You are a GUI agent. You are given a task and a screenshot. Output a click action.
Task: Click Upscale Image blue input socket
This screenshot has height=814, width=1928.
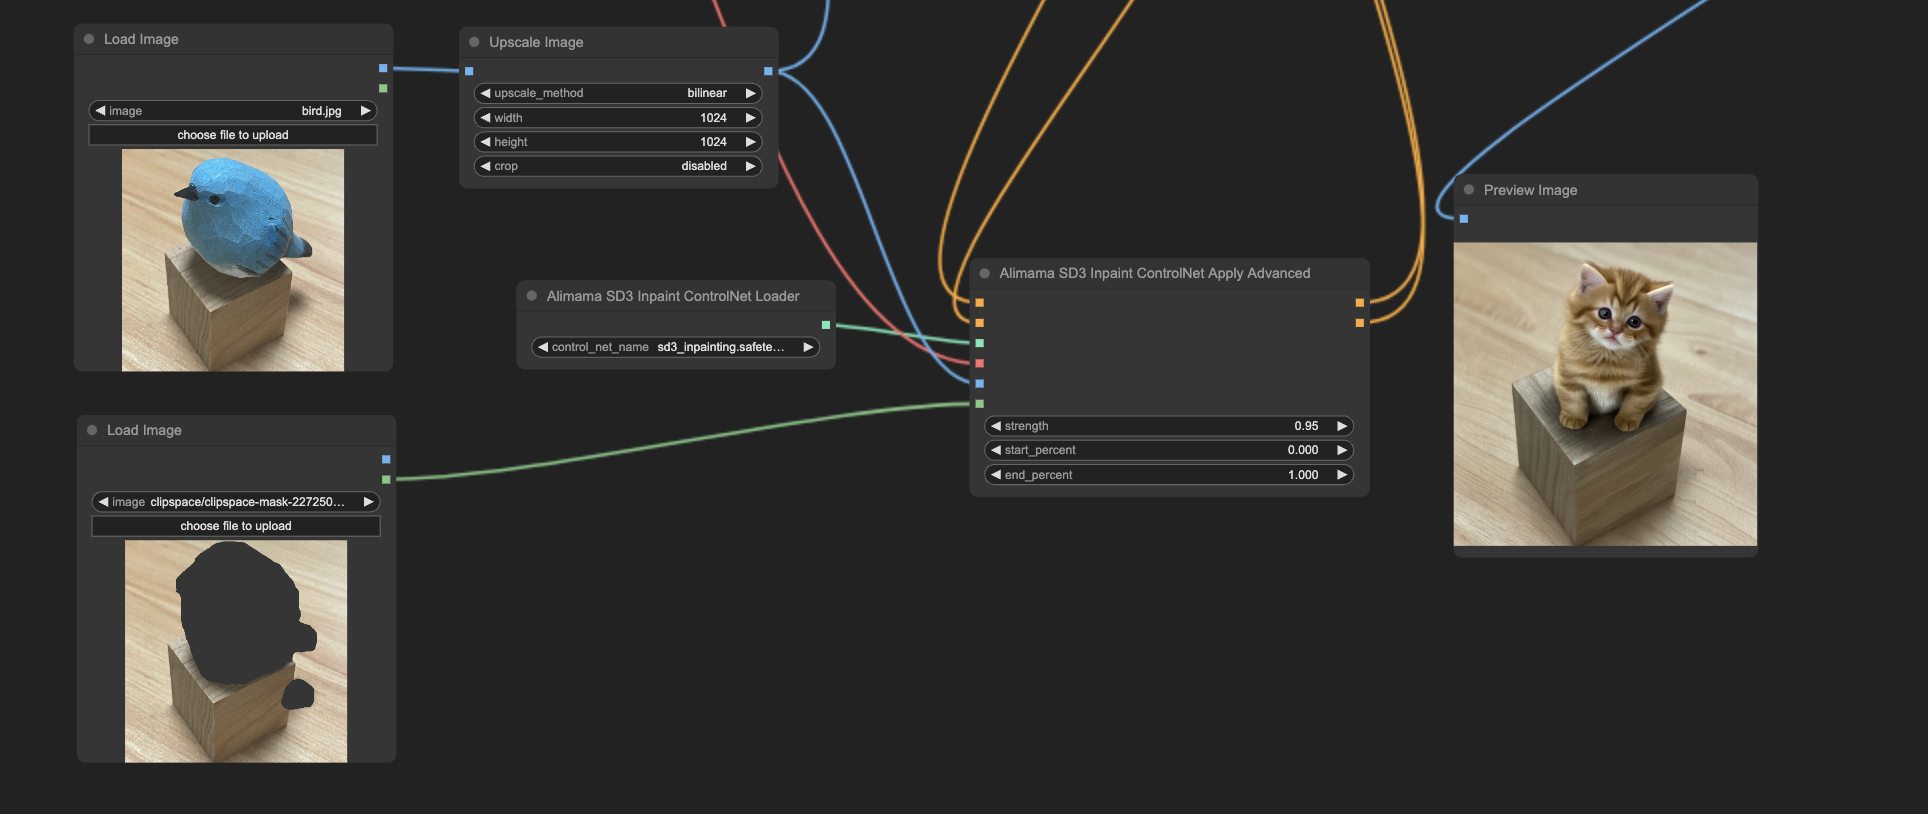coord(469,71)
